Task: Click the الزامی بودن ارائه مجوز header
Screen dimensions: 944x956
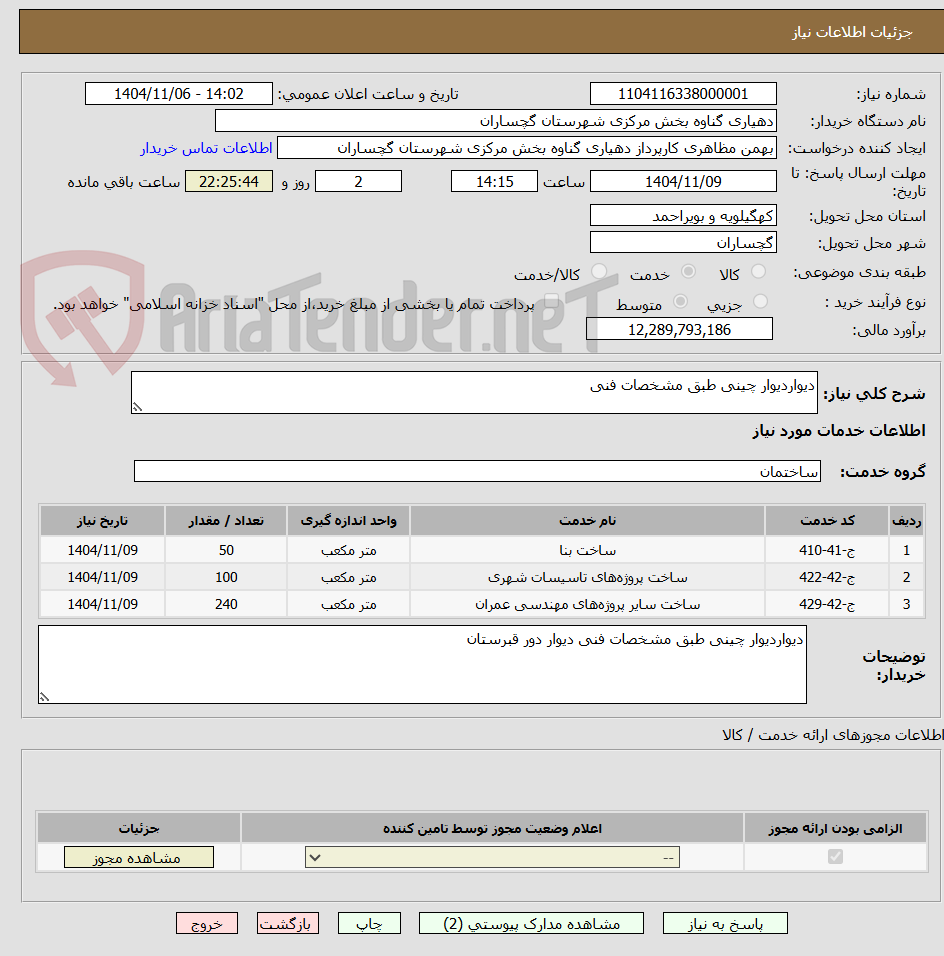Action: (x=835, y=828)
